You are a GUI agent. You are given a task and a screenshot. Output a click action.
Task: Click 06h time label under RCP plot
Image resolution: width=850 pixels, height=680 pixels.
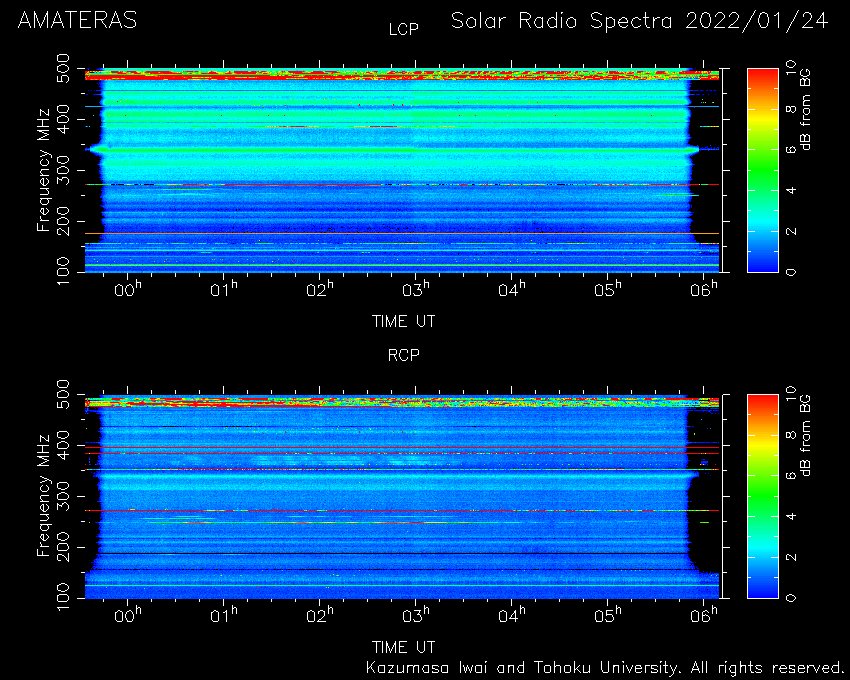tap(704, 615)
